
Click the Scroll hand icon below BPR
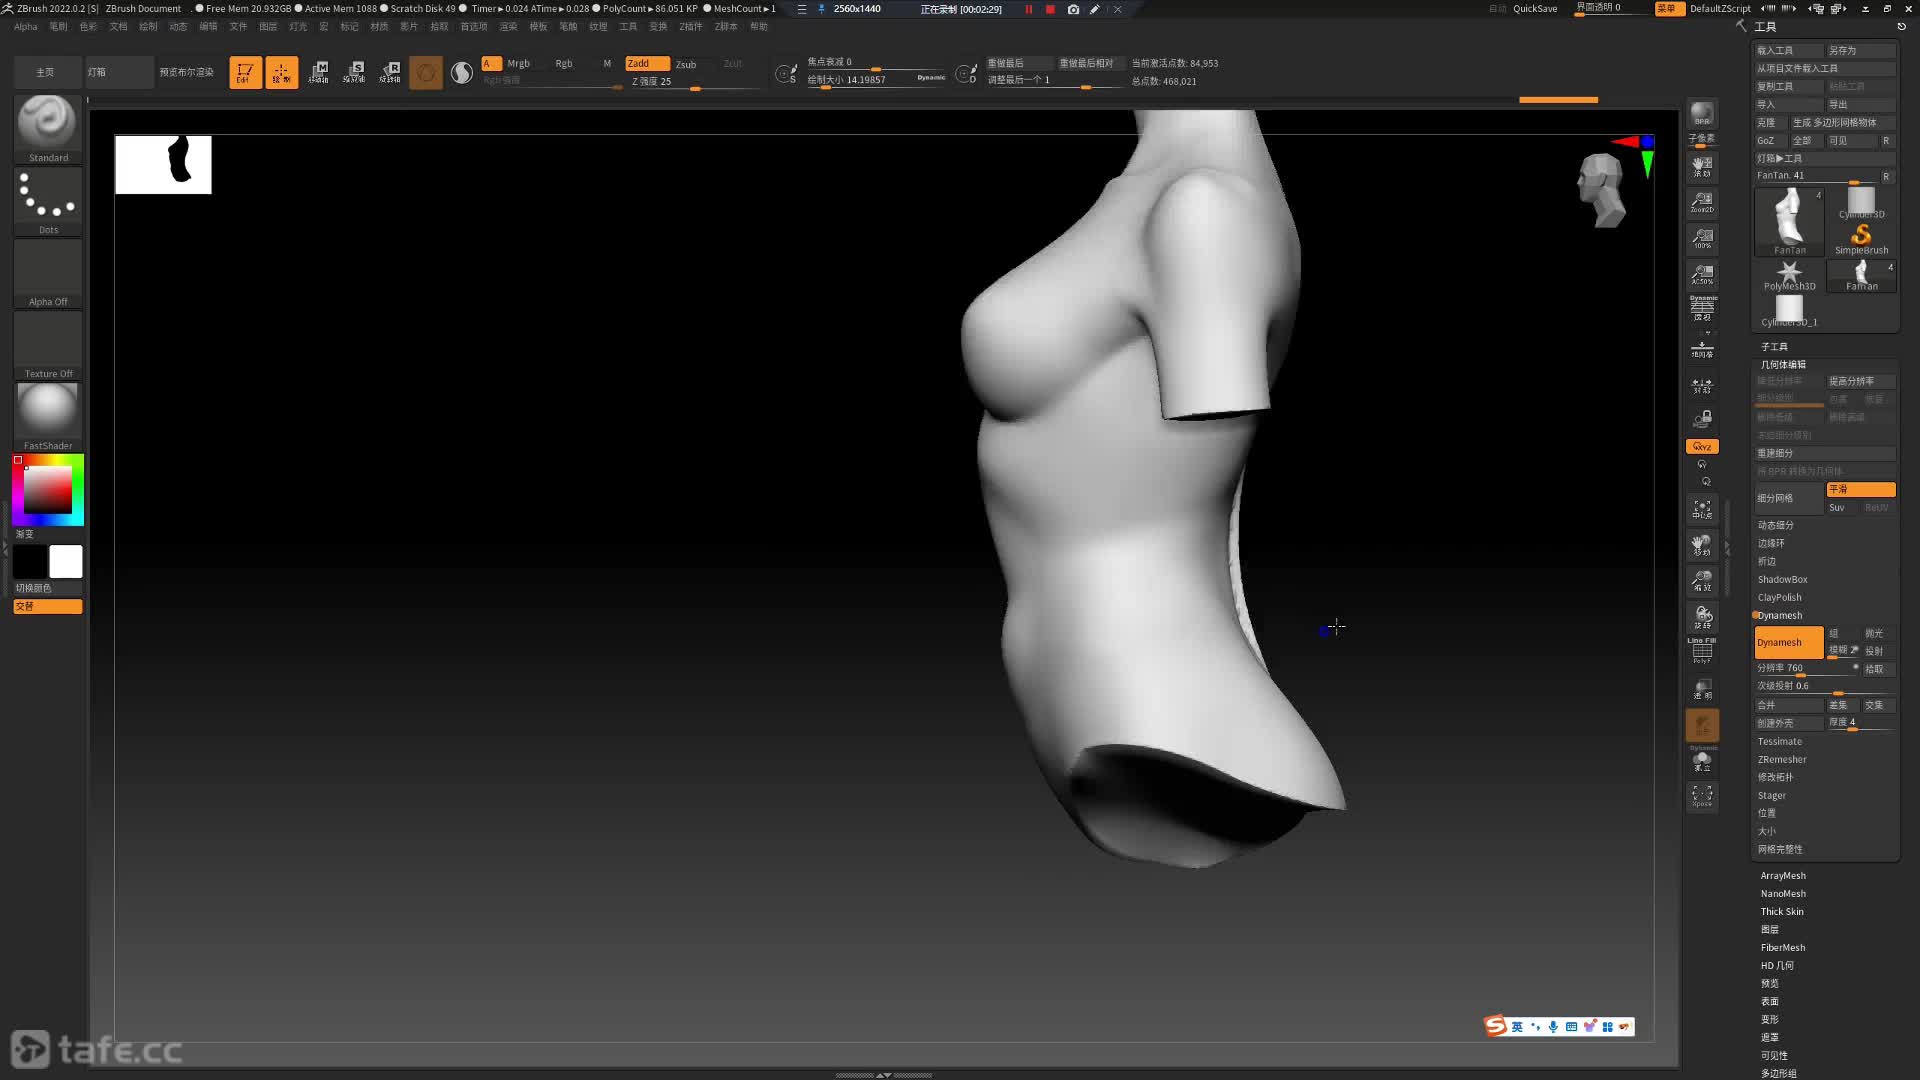pyautogui.click(x=1702, y=166)
